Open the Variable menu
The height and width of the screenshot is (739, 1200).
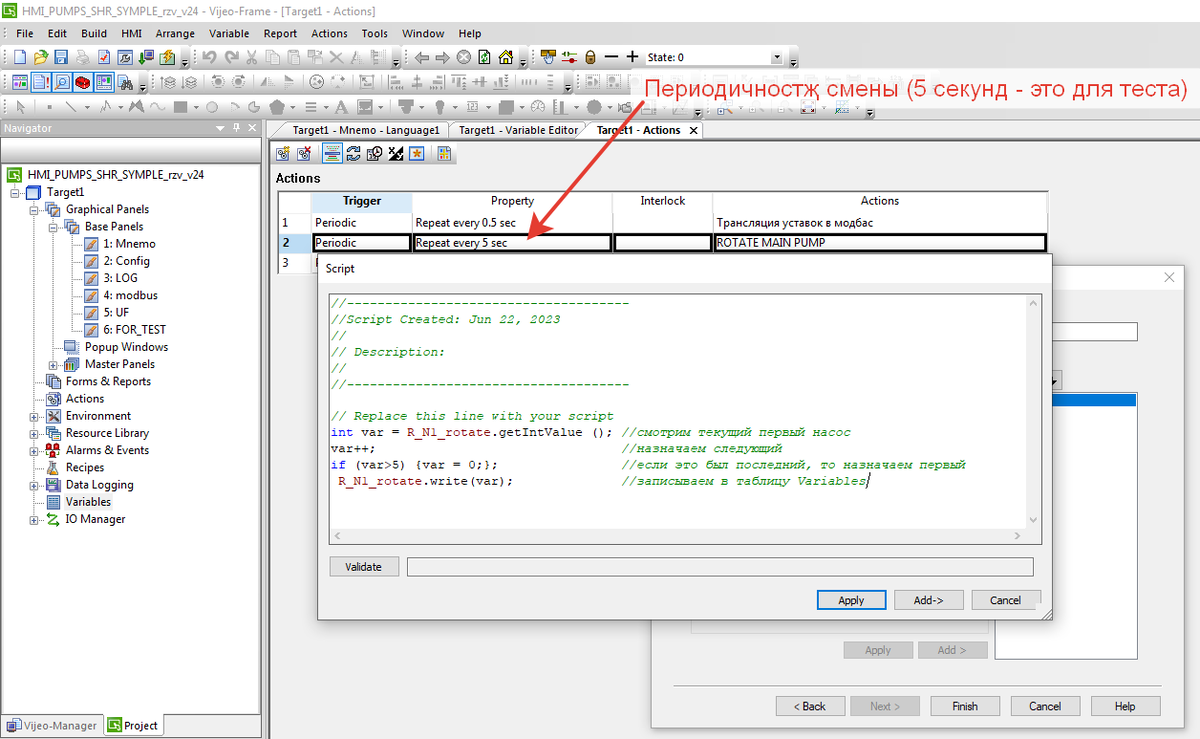(229, 33)
